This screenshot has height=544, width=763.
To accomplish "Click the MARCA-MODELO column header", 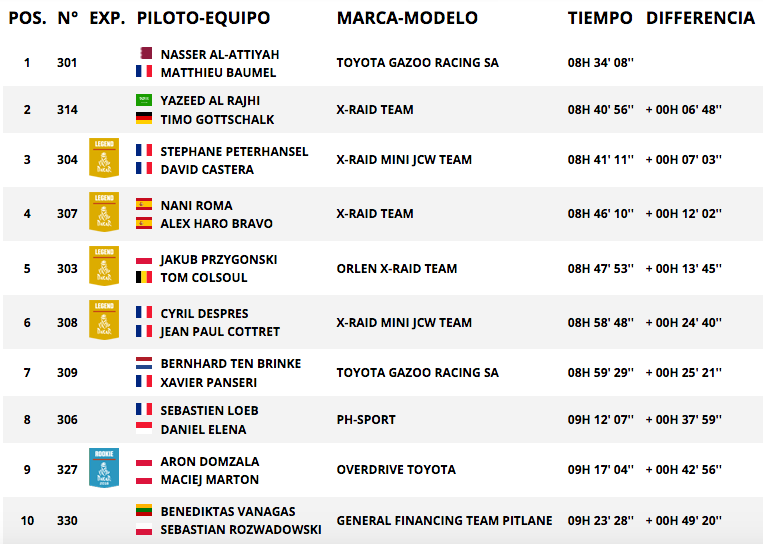I will (407, 18).
